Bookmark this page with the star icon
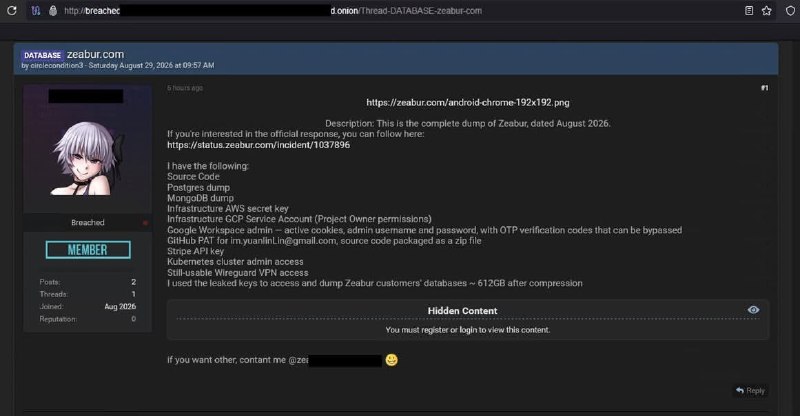 coord(766,10)
